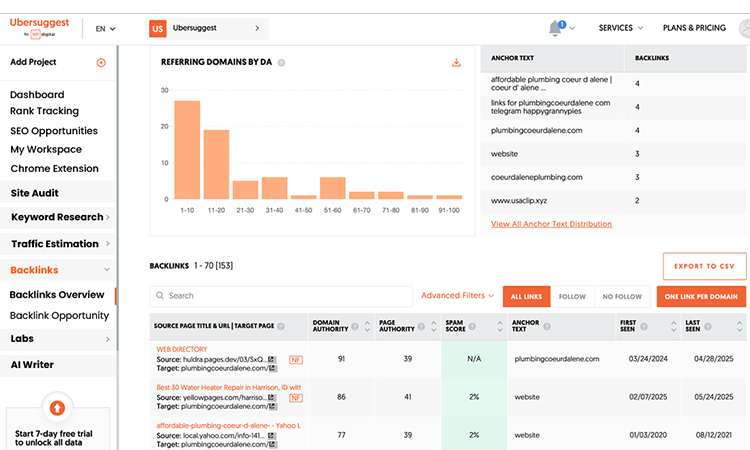Open AI Writer
This screenshot has width=750, height=450.
[x=57, y=365]
